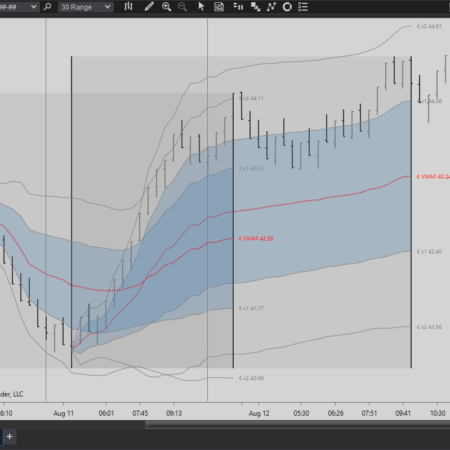Viewport: 450px width, 450px height.
Task: Open the properties list icon
Action: point(303,7)
